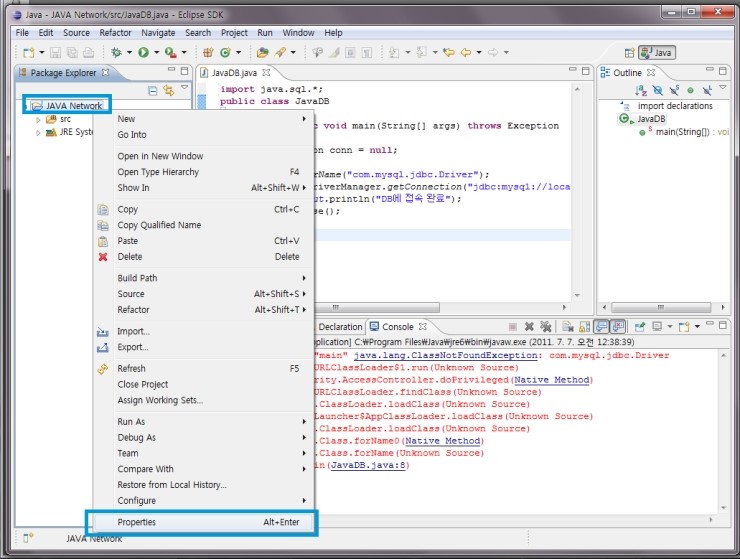
Task: Switch to the Declaration tab
Action: click(x=340, y=327)
